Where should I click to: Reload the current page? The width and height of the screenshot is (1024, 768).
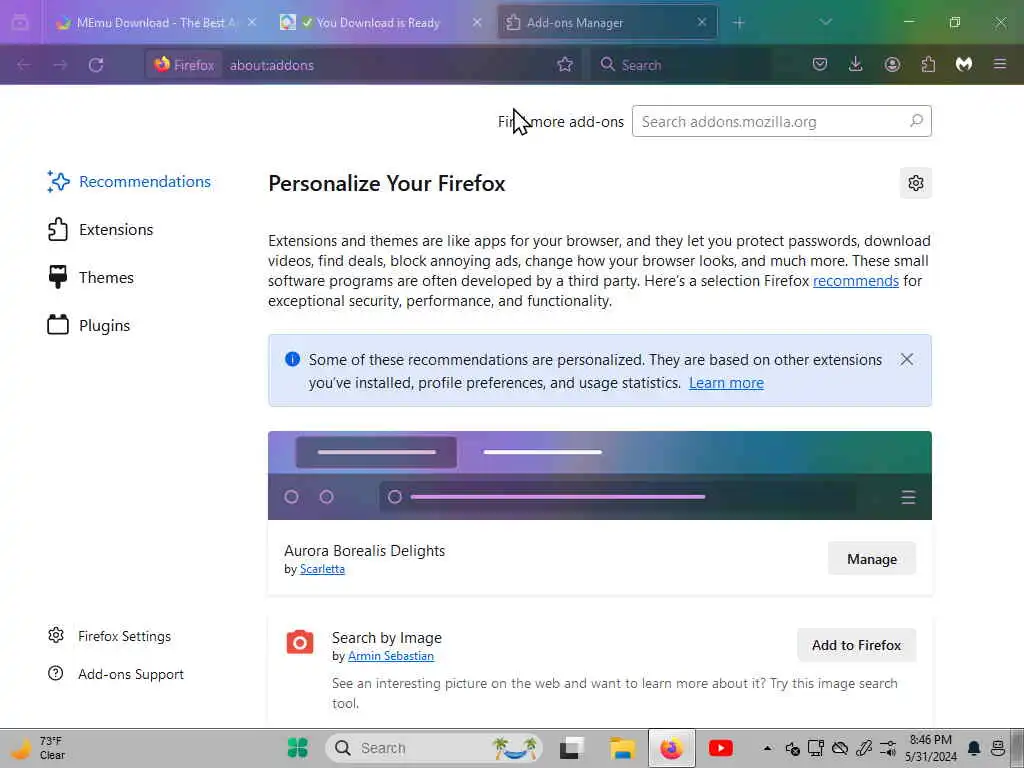(96, 65)
